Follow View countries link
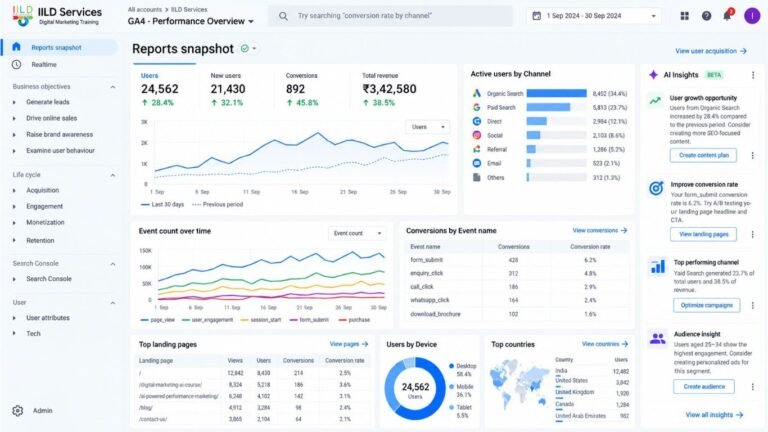768x432 pixels. [x=605, y=344]
